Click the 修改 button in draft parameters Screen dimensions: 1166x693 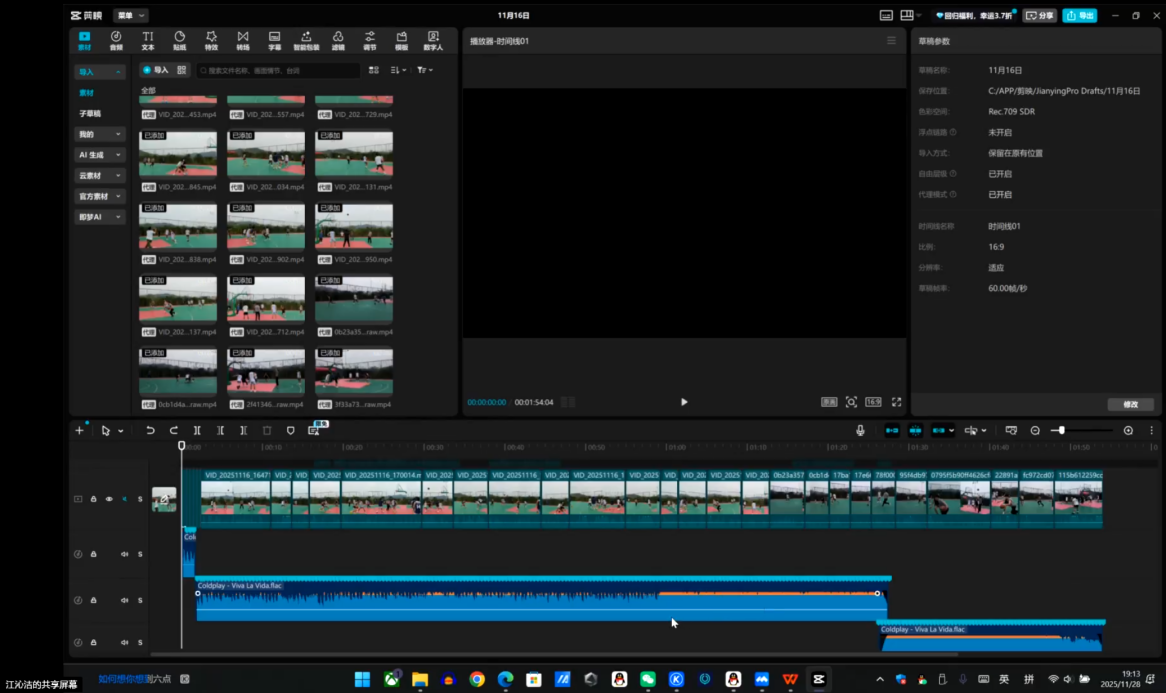coord(1130,404)
